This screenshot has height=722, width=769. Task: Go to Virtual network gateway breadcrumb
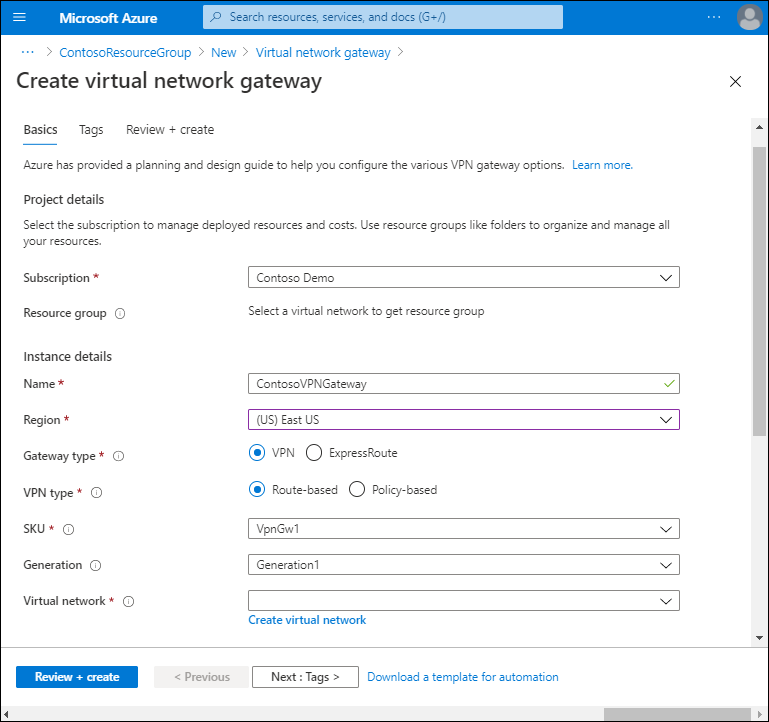[323, 52]
